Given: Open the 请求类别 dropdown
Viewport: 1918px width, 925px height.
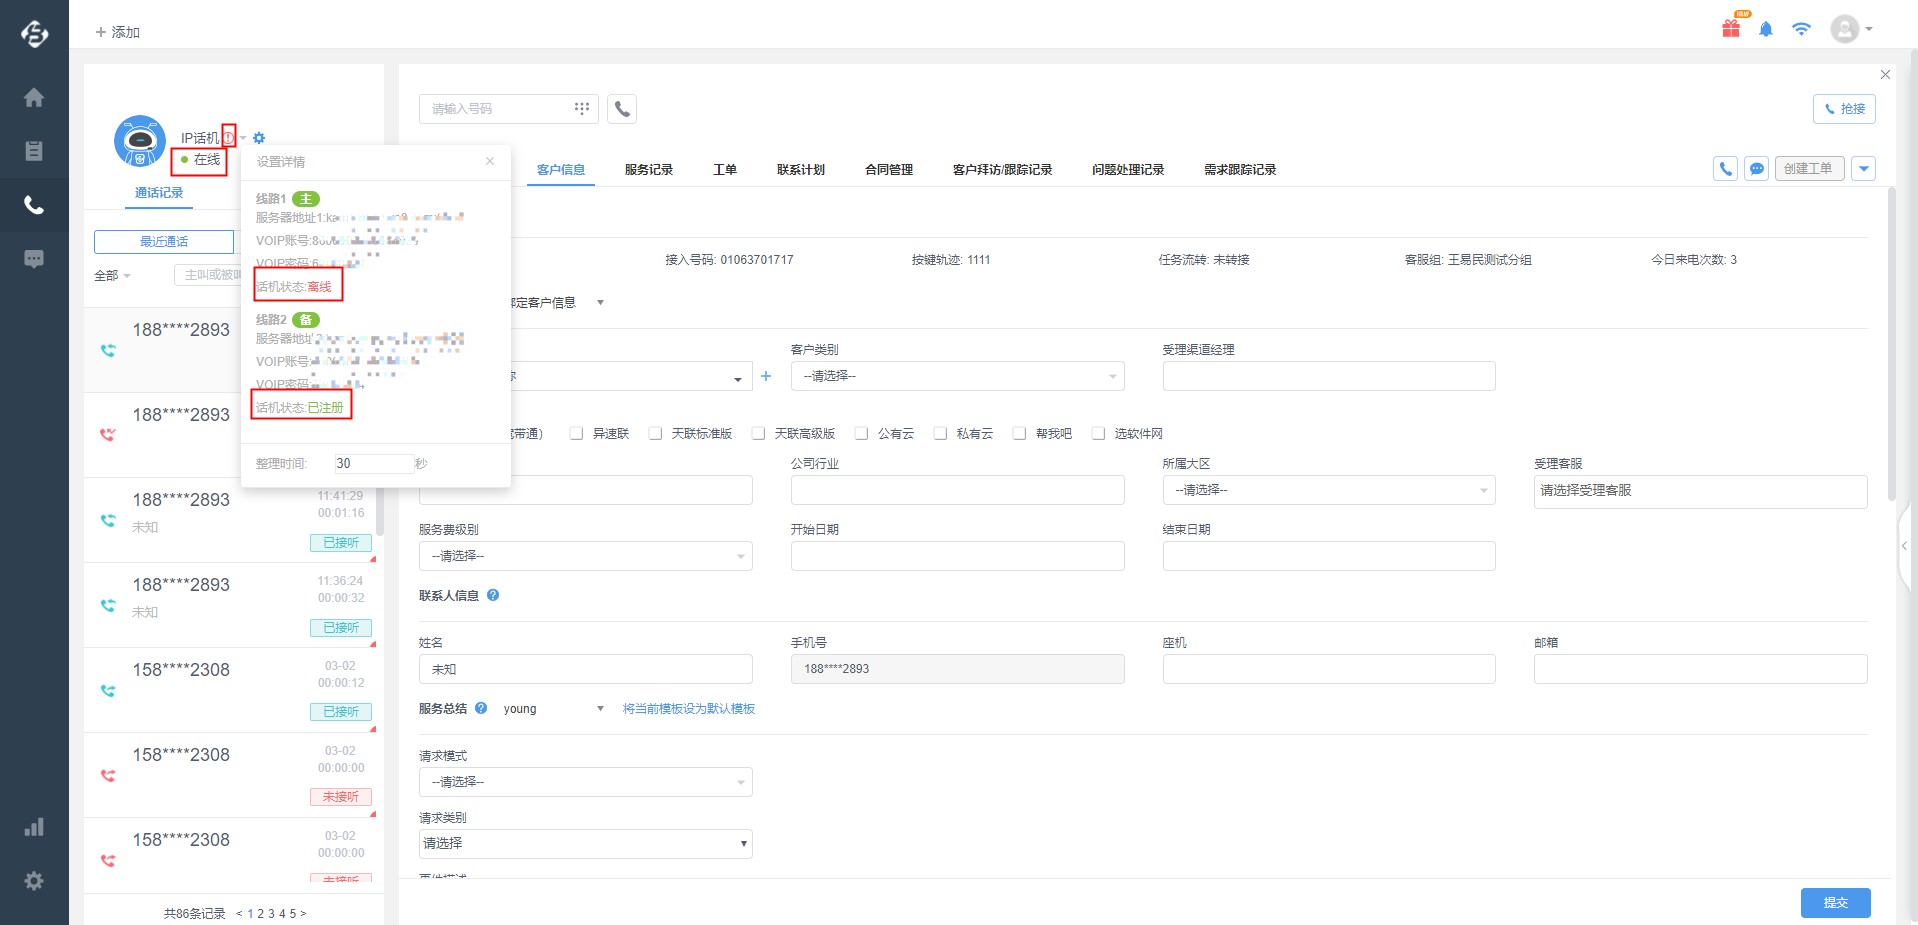Looking at the screenshot, I should tap(585, 843).
